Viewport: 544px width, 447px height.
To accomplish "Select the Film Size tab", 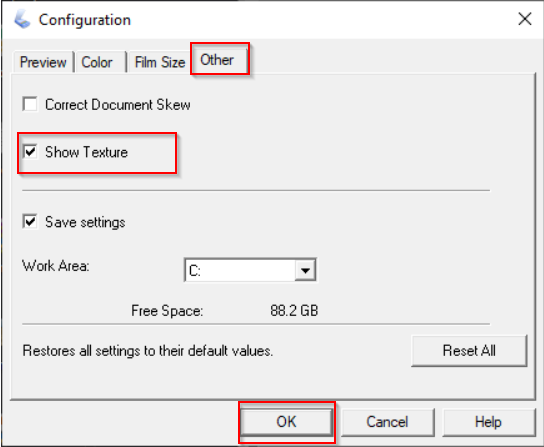I will [x=159, y=62].
